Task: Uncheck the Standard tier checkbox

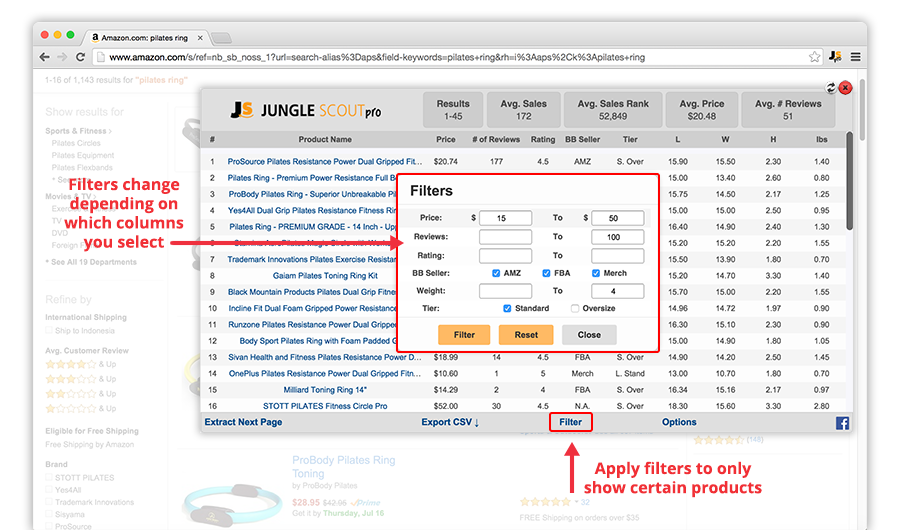Action: (x=507, y=308)
